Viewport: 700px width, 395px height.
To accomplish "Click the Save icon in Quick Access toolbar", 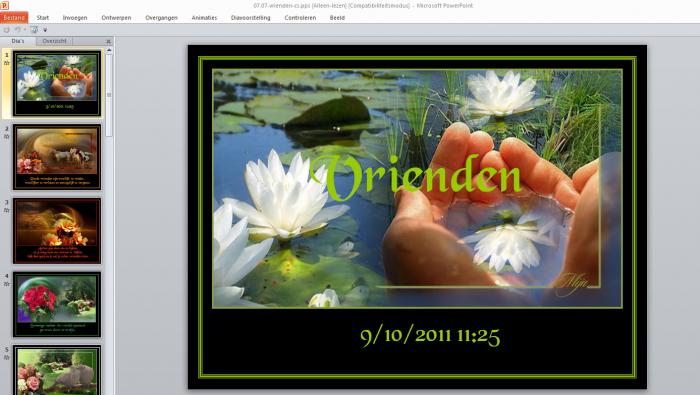I will [x=7, y=29].
